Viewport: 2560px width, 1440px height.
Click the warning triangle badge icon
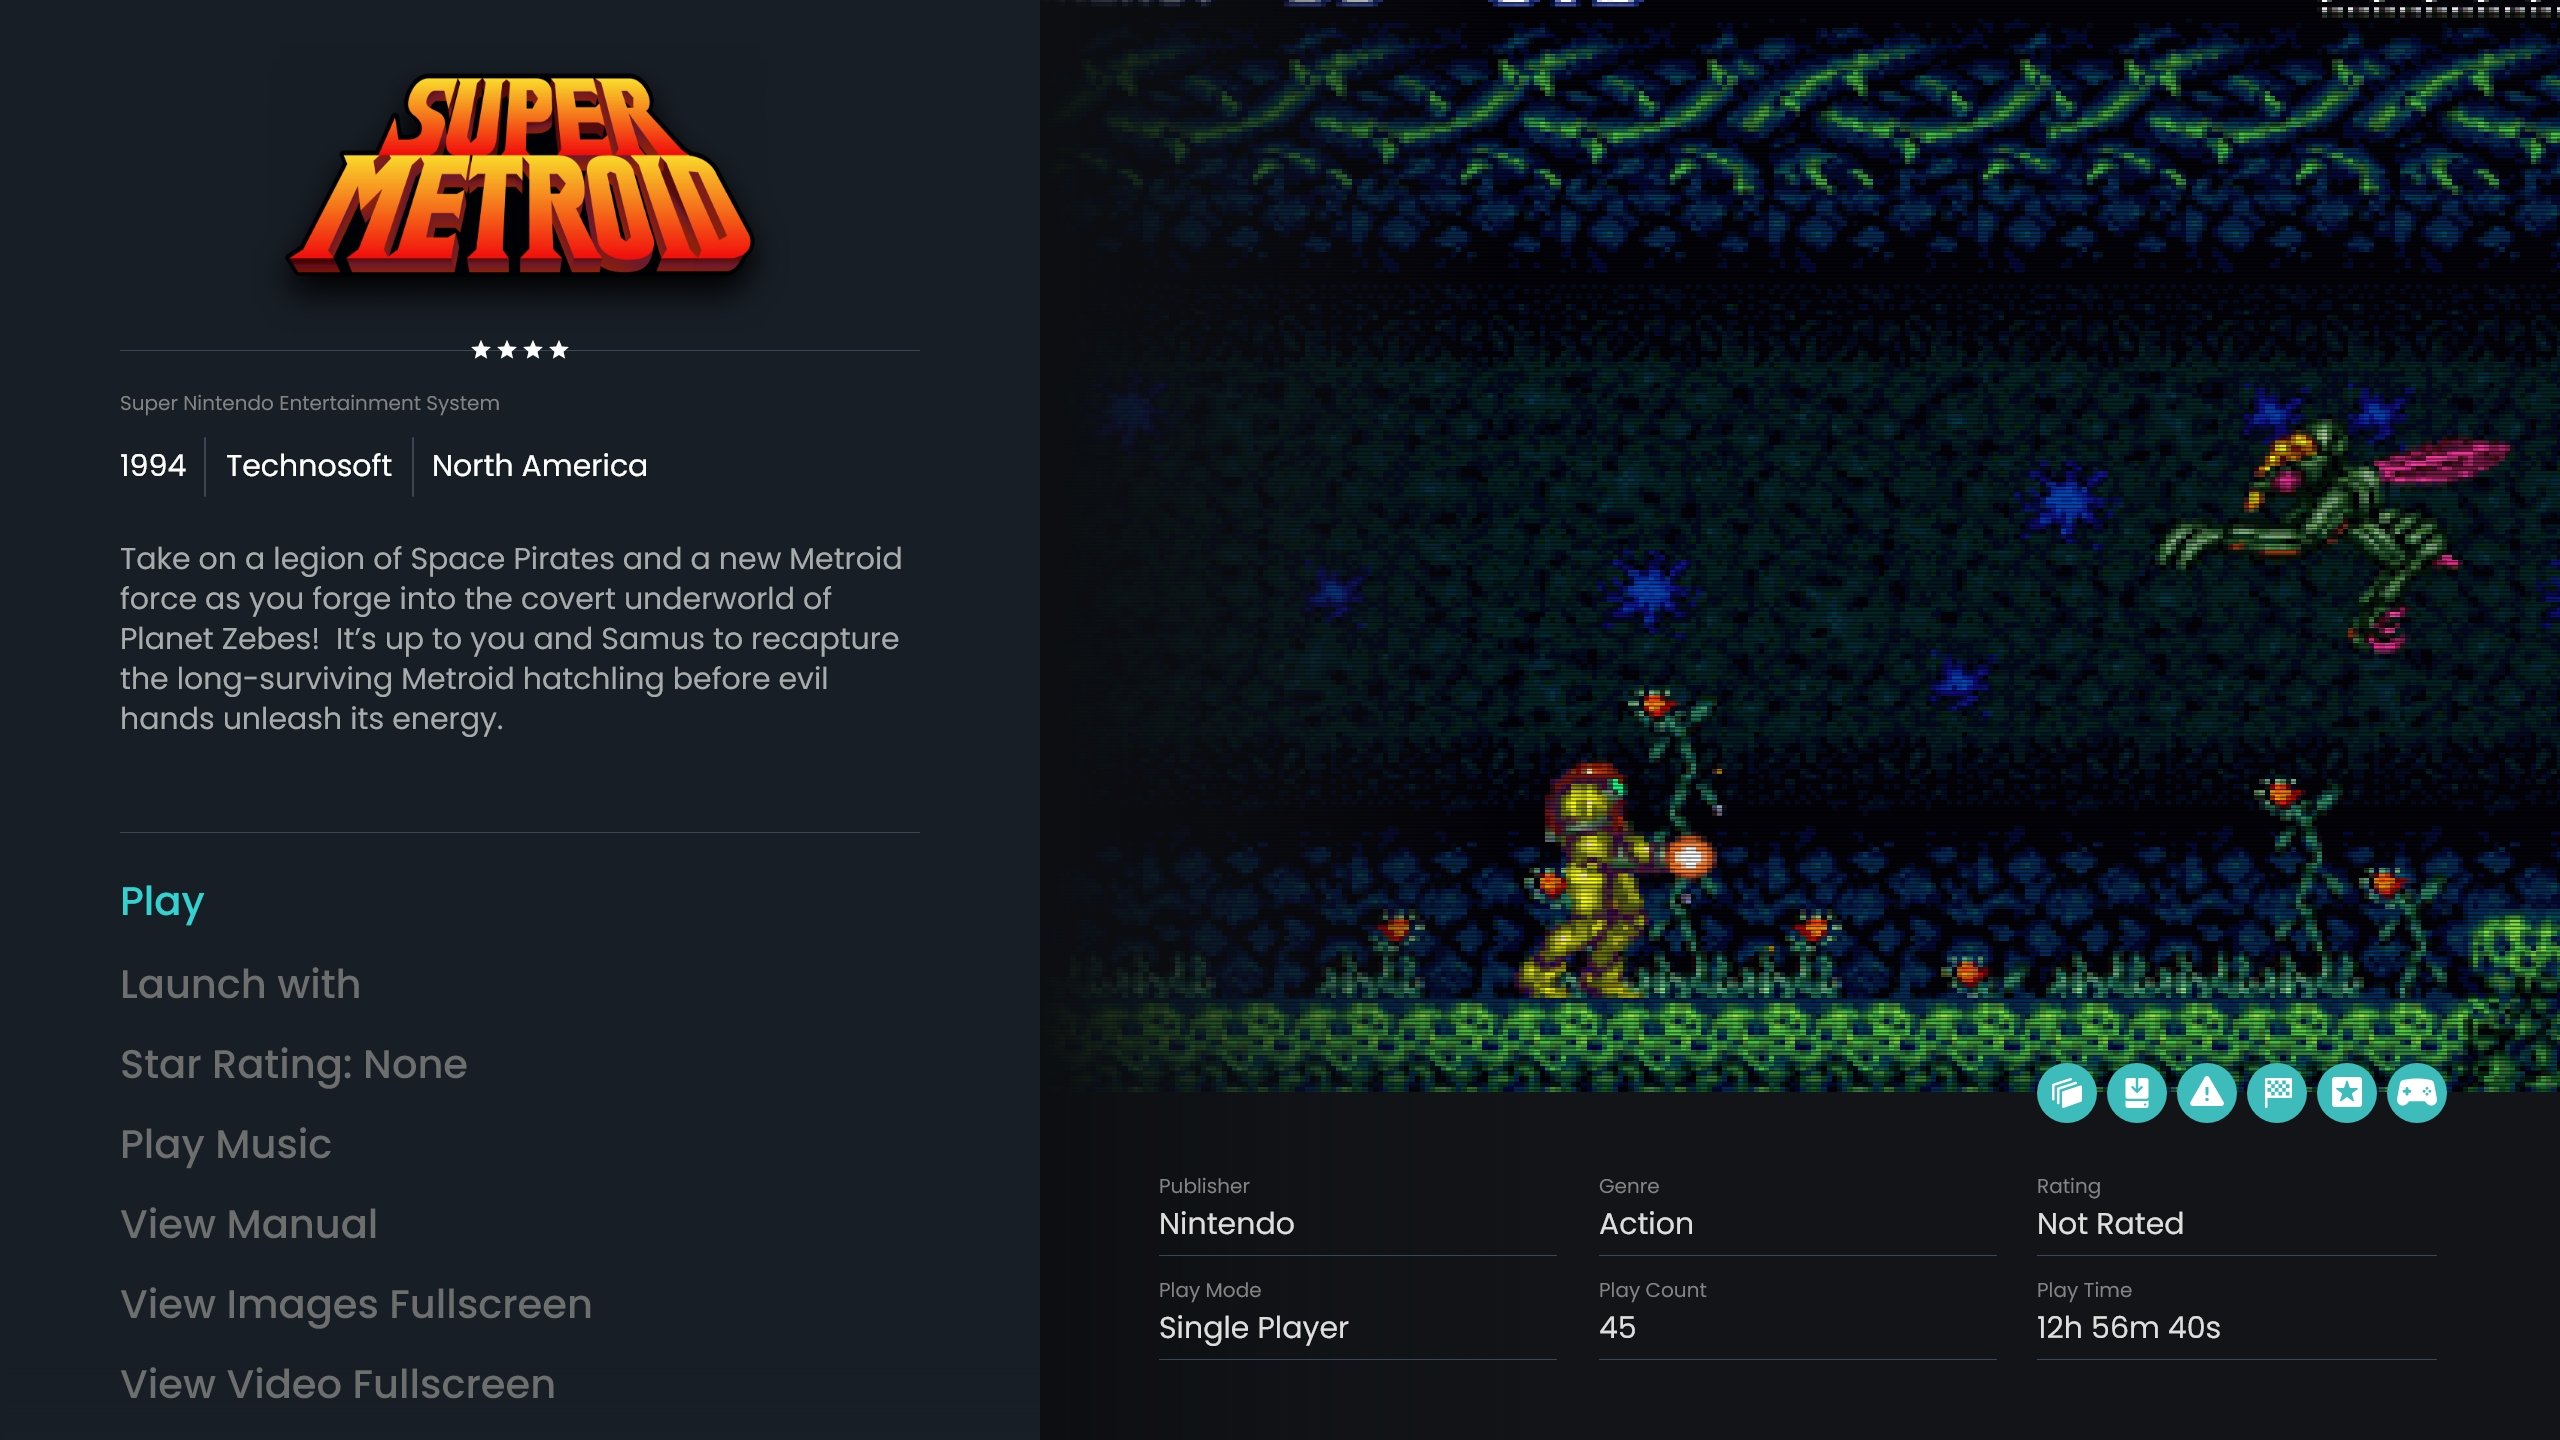point(2206,1093)
